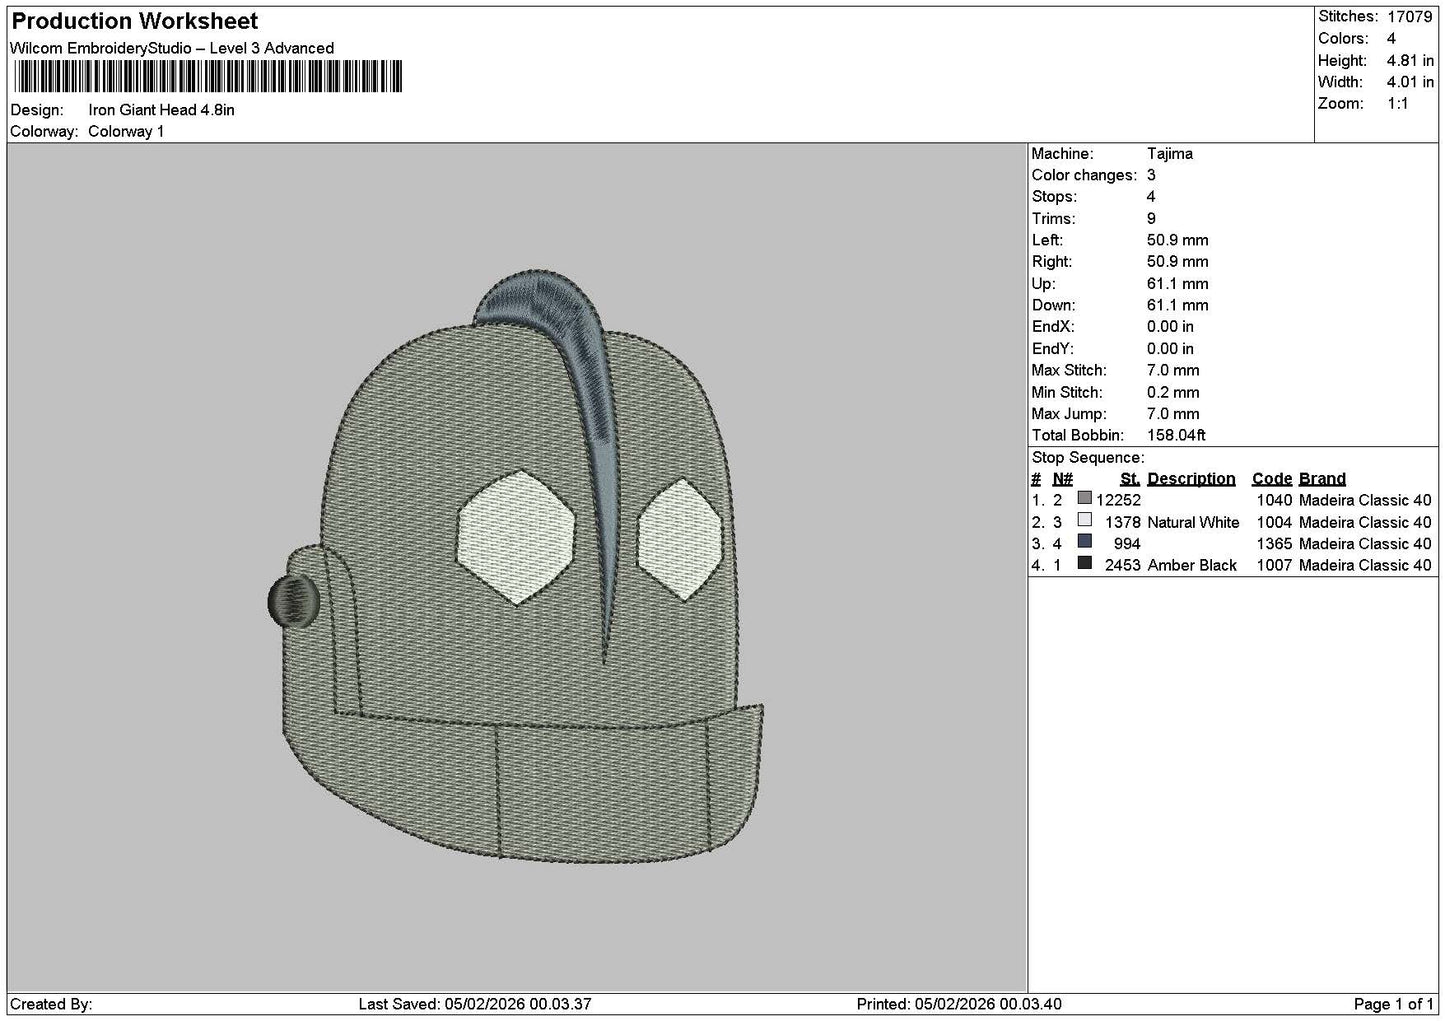This screenshot has width=1445, height=1021.
Task: Click the 'Colorway 1' value
Action: [x=126, y=132]
